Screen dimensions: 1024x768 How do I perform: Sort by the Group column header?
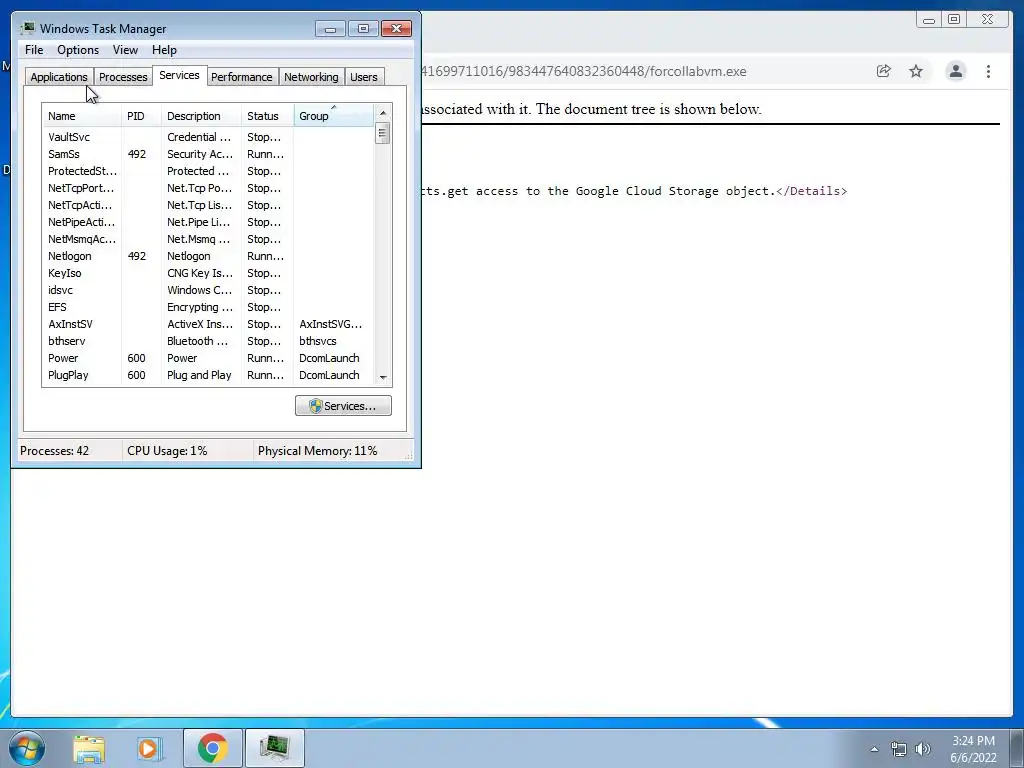(334, 116)
